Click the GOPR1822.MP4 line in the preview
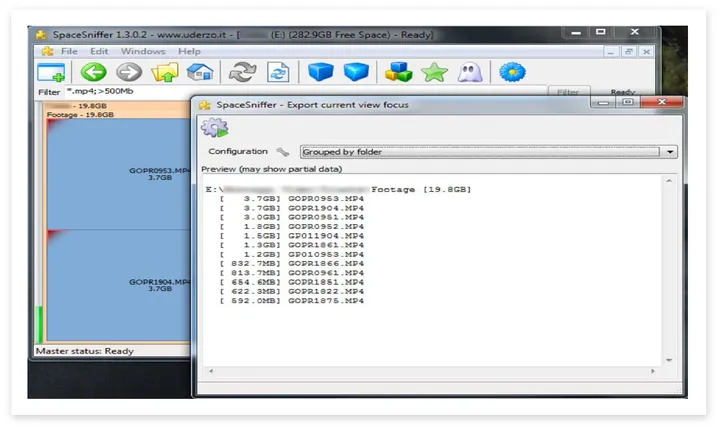 click(x=292, y=291)
